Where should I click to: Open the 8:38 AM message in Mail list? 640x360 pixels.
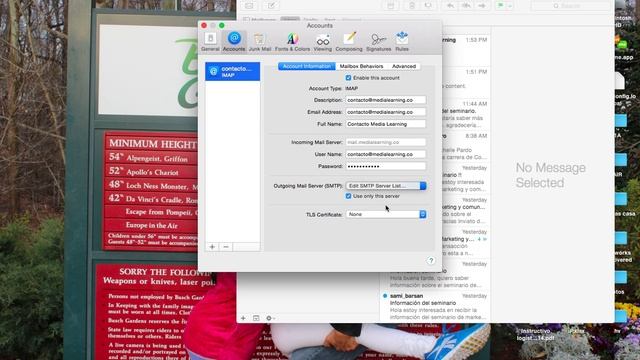coord(466,146)
